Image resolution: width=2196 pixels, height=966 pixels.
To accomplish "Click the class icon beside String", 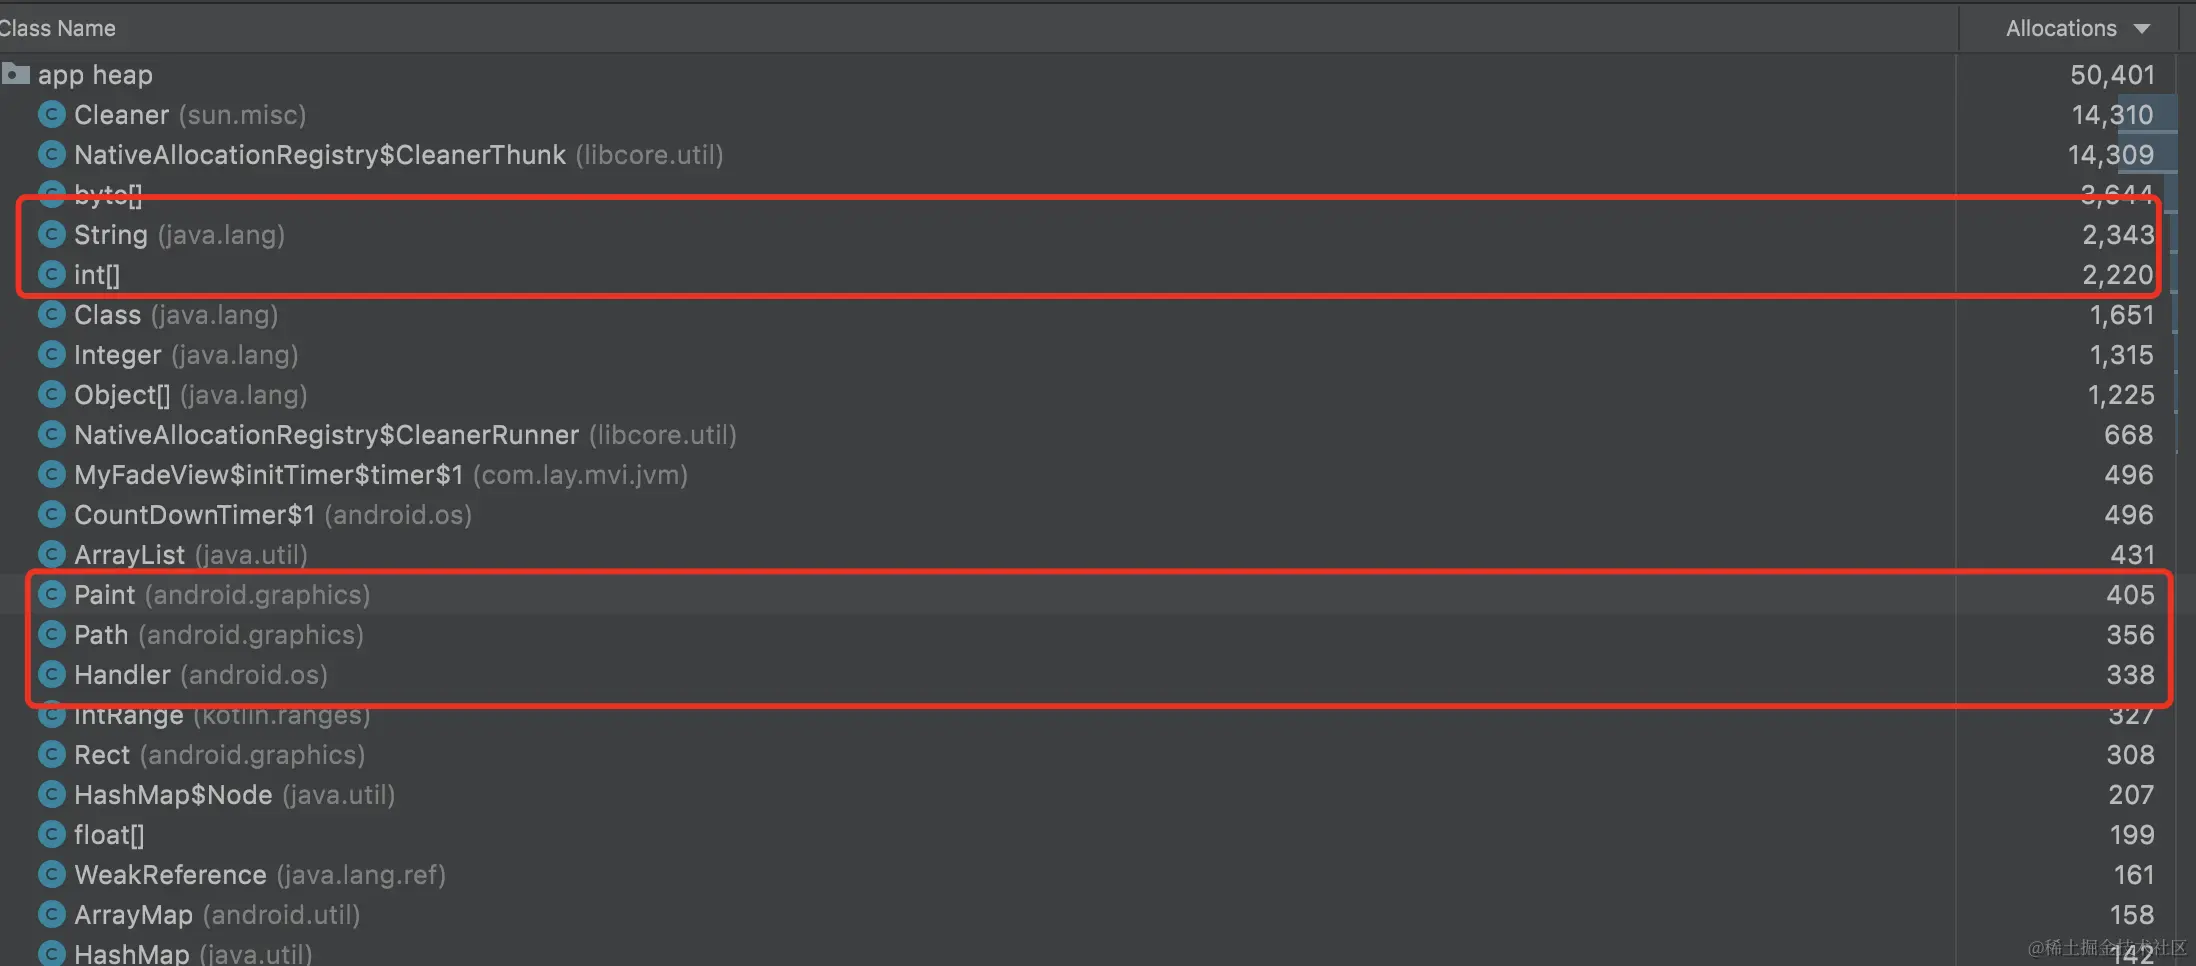I will [51, 235].
